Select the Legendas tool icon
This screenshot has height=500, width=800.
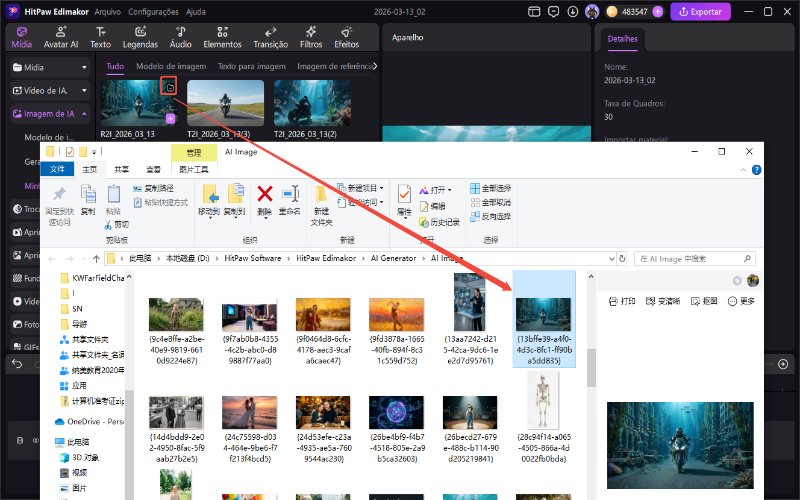tap(140, 37)
